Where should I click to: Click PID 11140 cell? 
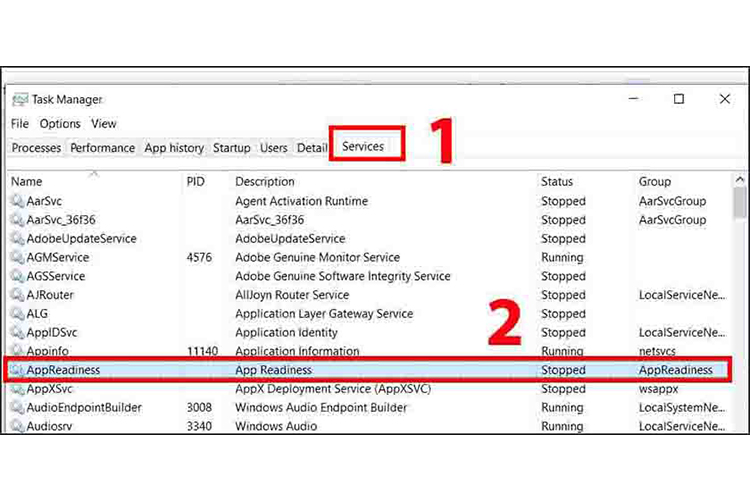[x=202, y=351]
